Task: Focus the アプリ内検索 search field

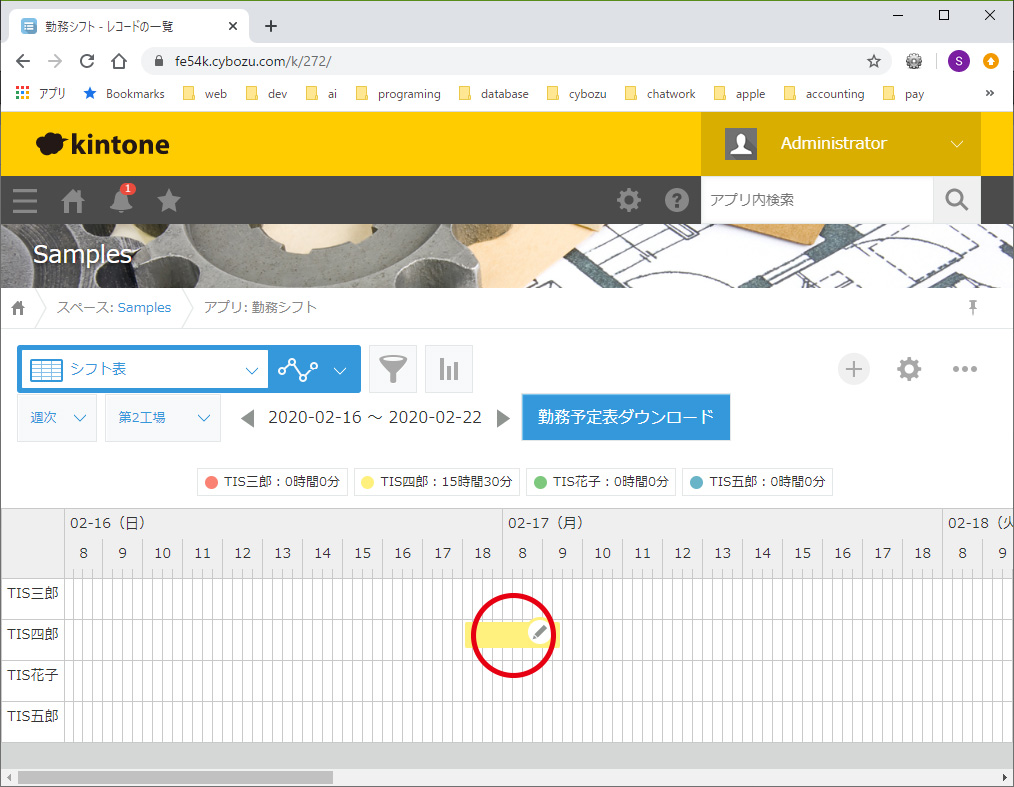Action: coord(817,200)
